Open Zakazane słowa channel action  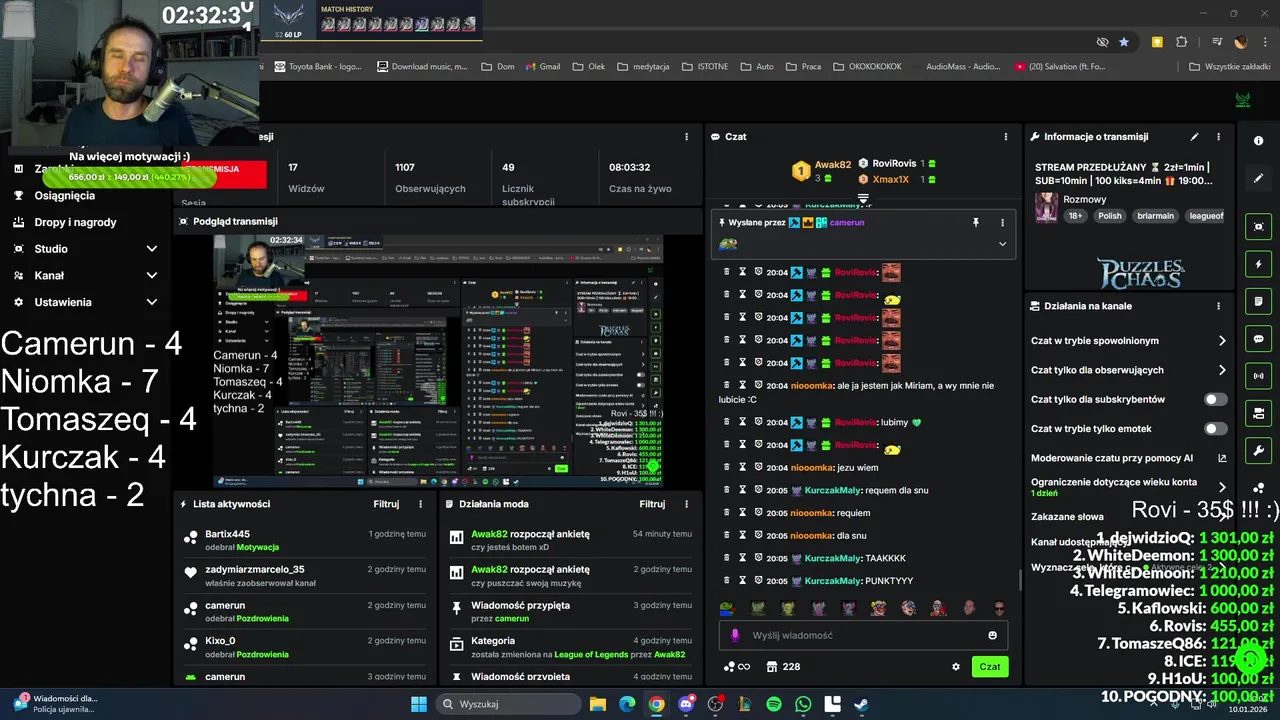point(1067,517)
